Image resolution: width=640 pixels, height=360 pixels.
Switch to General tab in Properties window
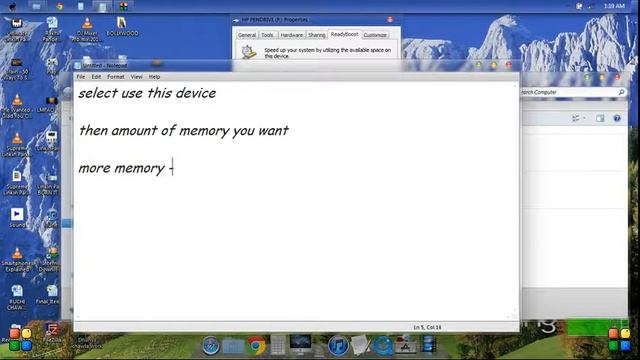click(x=247, y=35)
